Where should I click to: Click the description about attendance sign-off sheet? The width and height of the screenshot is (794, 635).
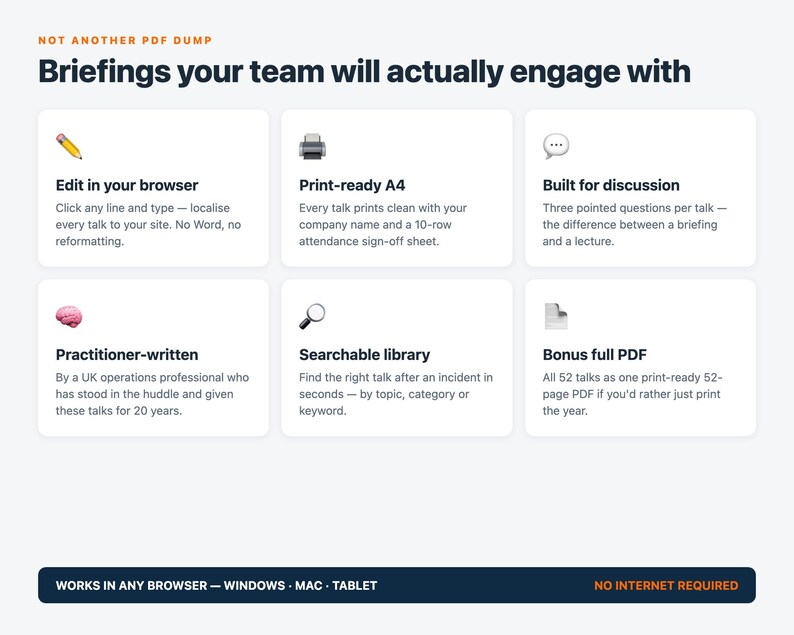tap(383, 224)
